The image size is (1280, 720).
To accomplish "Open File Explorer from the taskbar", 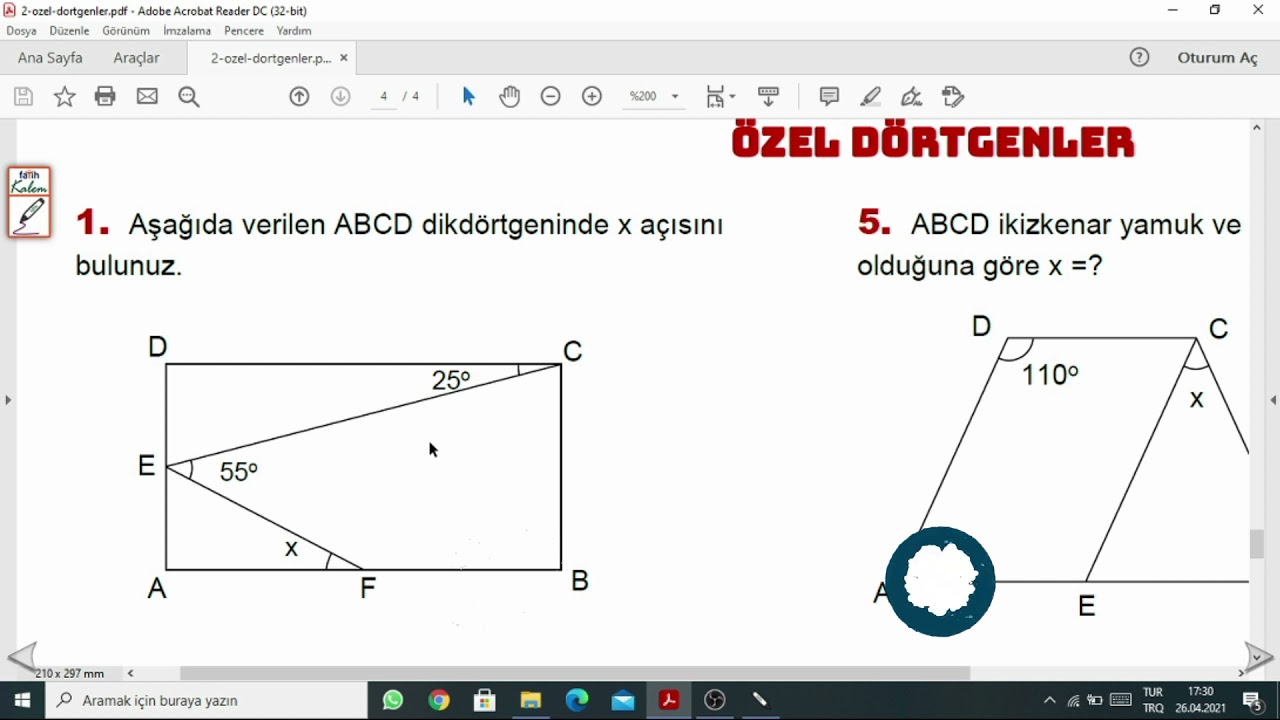I will coord(531,701).
